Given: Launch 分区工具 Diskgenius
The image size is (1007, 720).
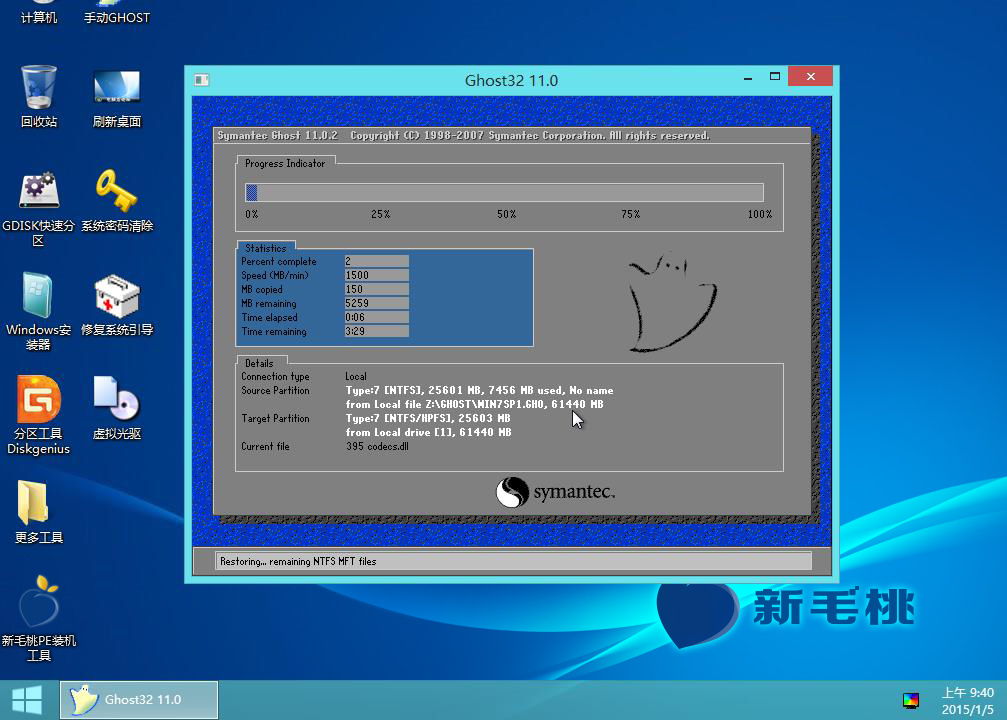Looking at the screenshot, I should pyautogui.click(x=39, y=415).
